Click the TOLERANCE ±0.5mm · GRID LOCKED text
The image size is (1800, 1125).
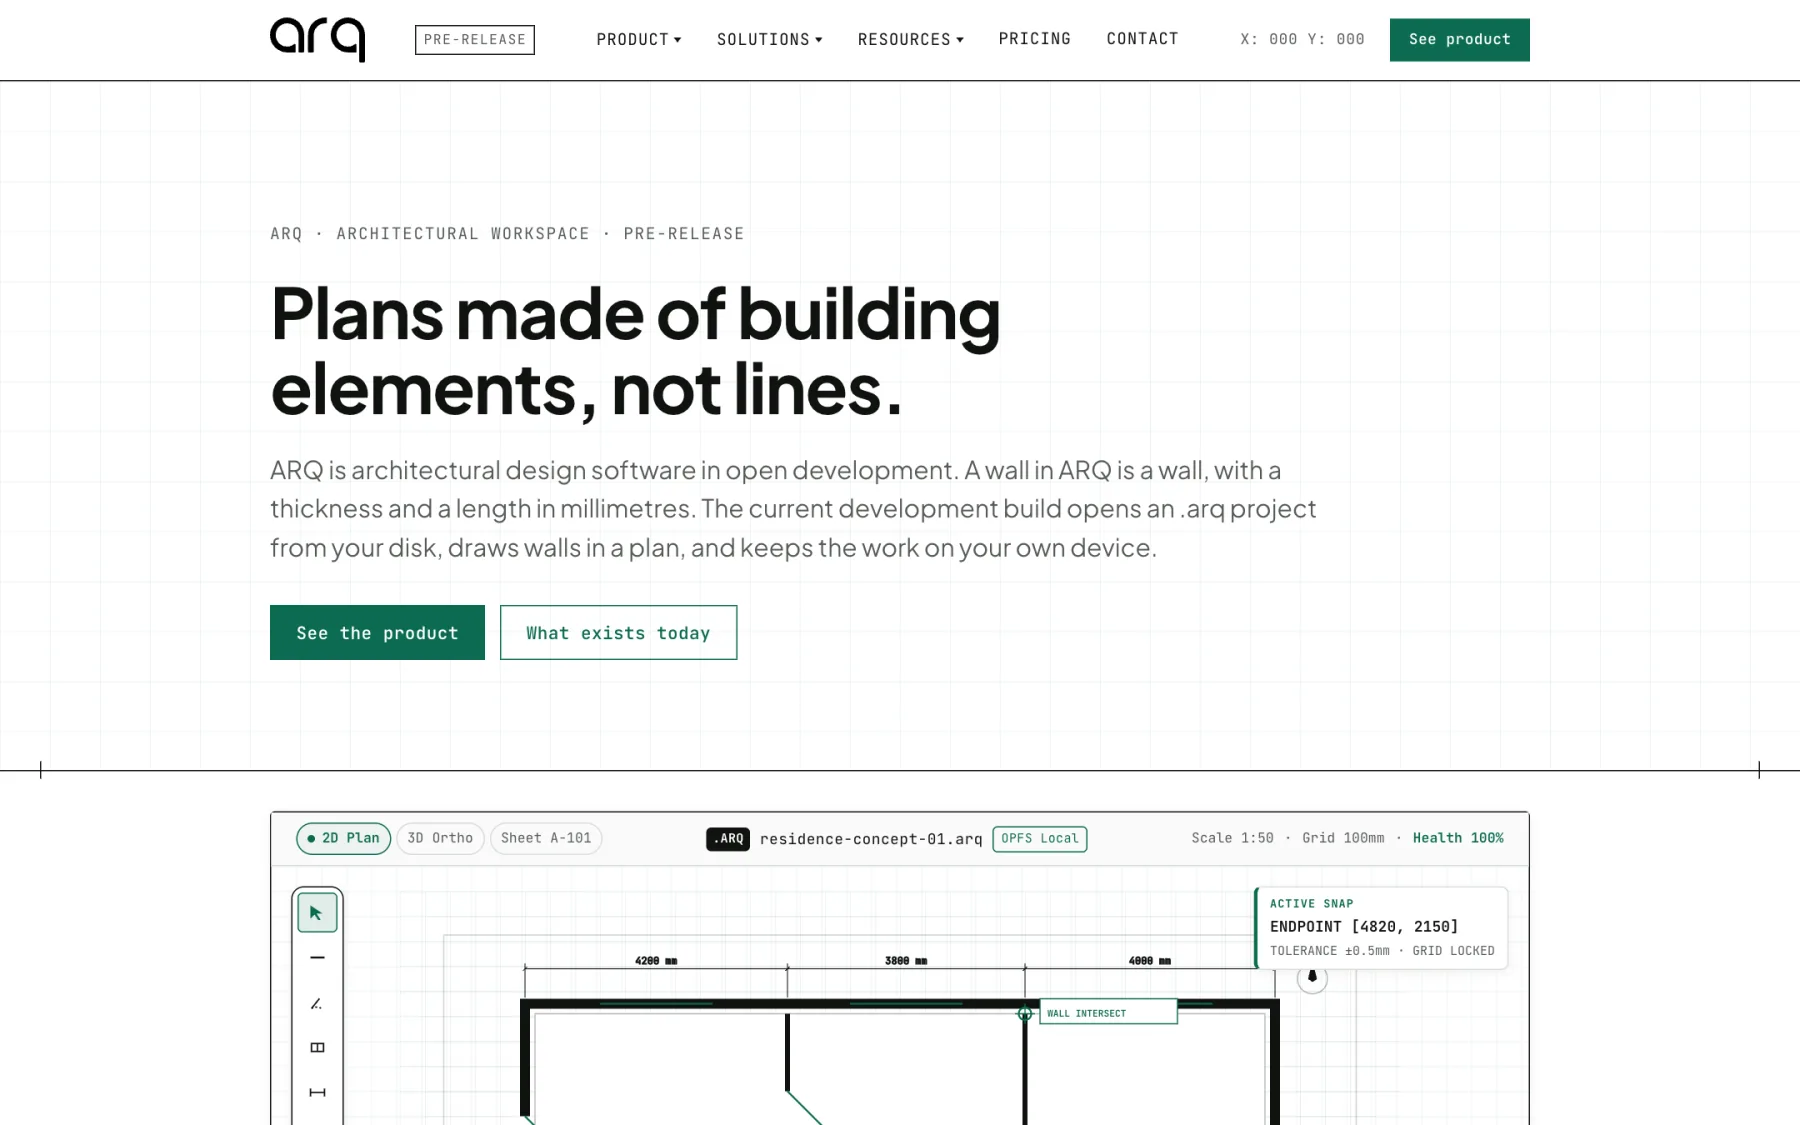pos(1382,951)
